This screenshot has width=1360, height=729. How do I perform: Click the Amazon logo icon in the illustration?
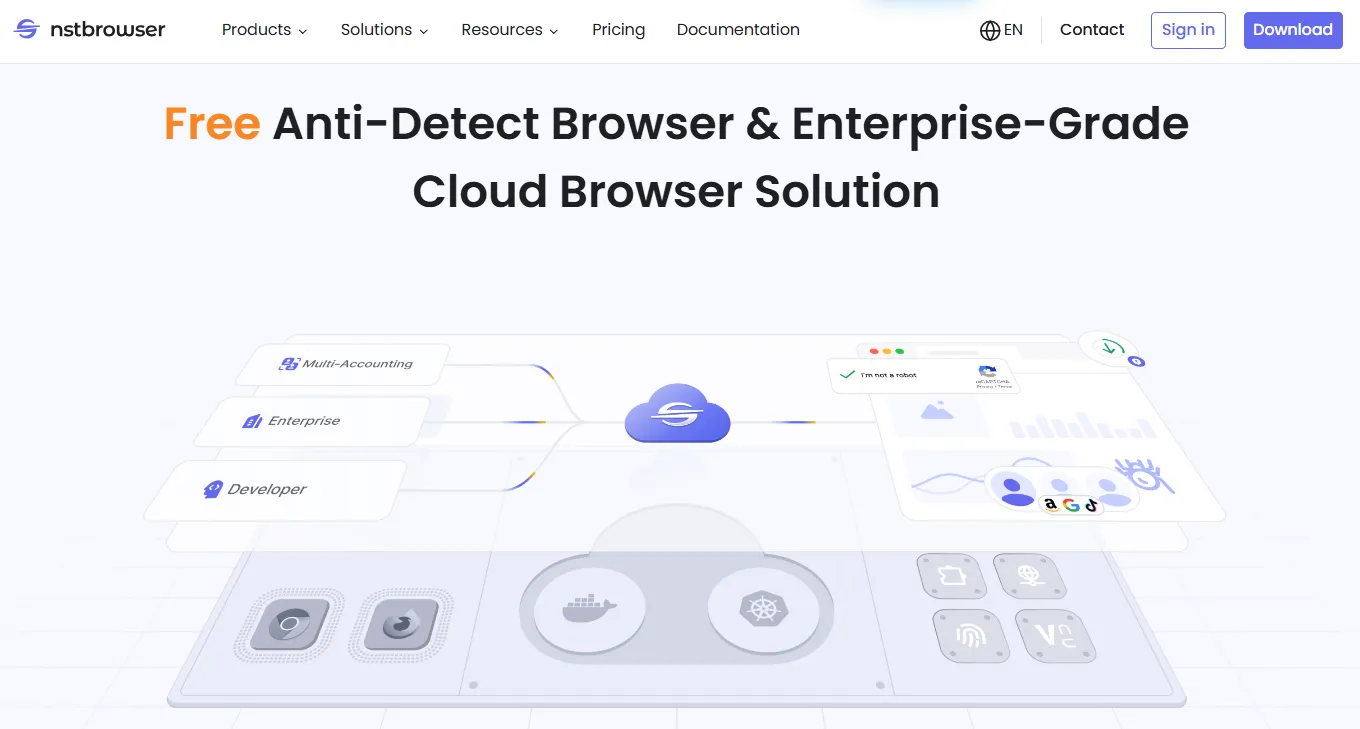(x=1051, y=505)
